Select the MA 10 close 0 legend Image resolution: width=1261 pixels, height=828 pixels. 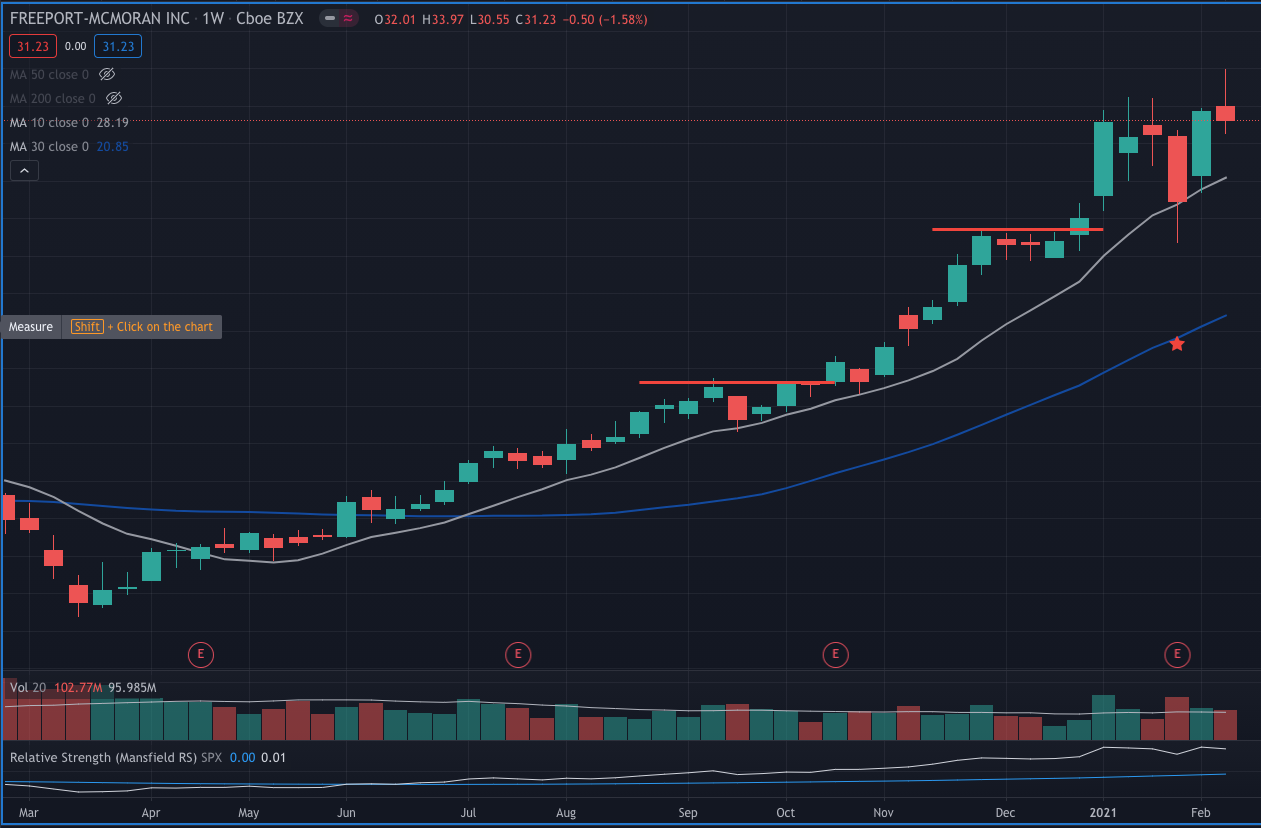coord(49,122)
